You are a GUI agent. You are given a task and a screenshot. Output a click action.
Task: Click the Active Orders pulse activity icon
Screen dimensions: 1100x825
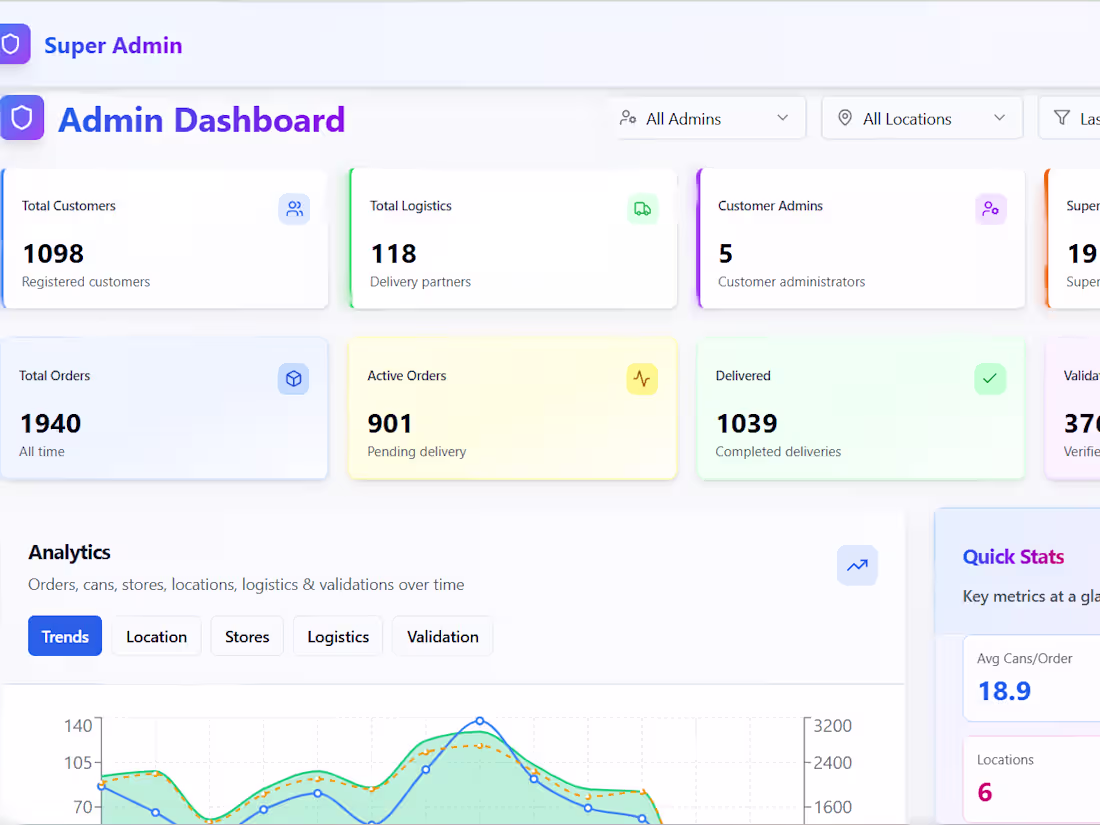641,379
